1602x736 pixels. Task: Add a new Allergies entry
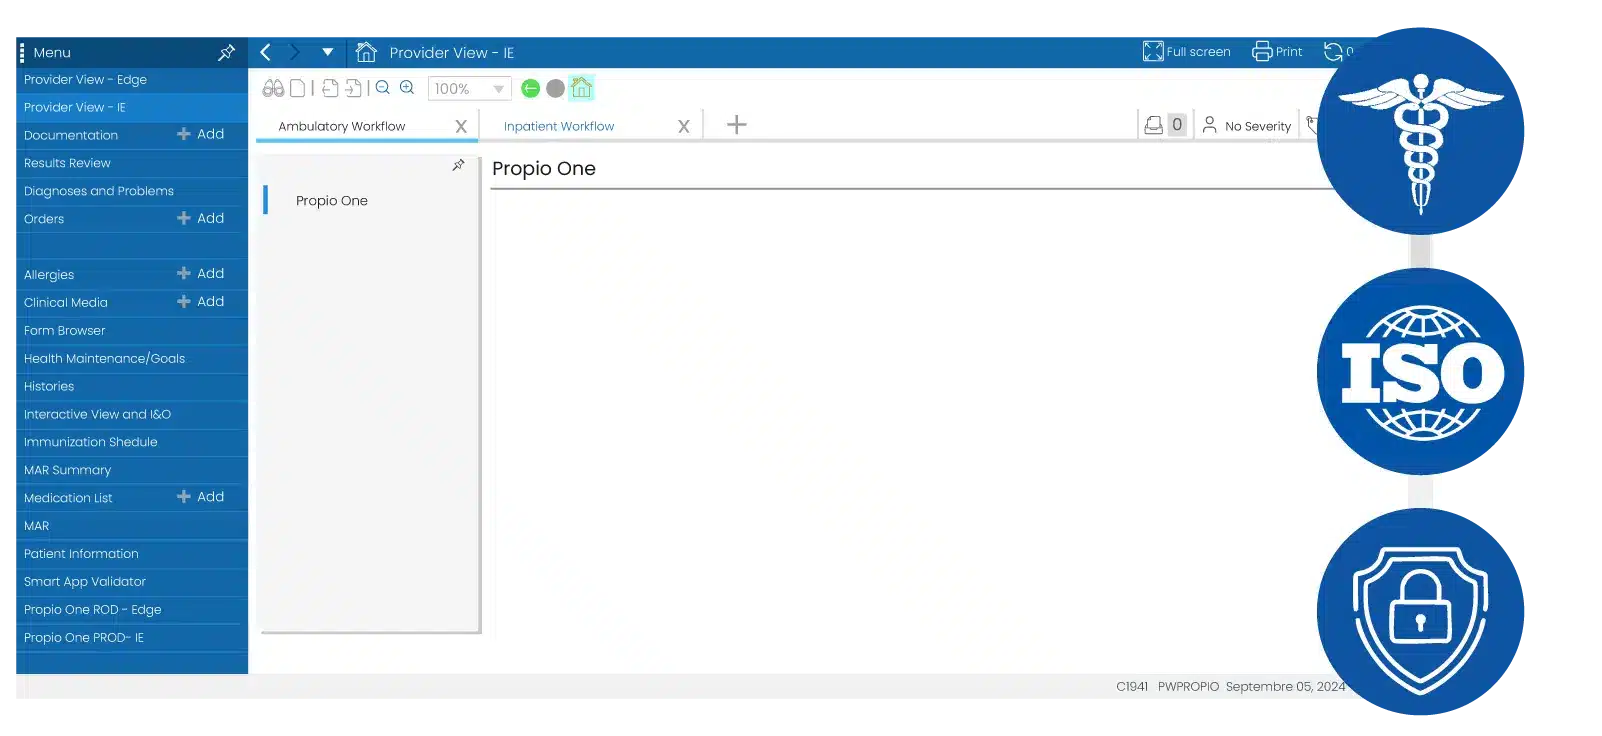pyautogui.click(x=201, y=273)
